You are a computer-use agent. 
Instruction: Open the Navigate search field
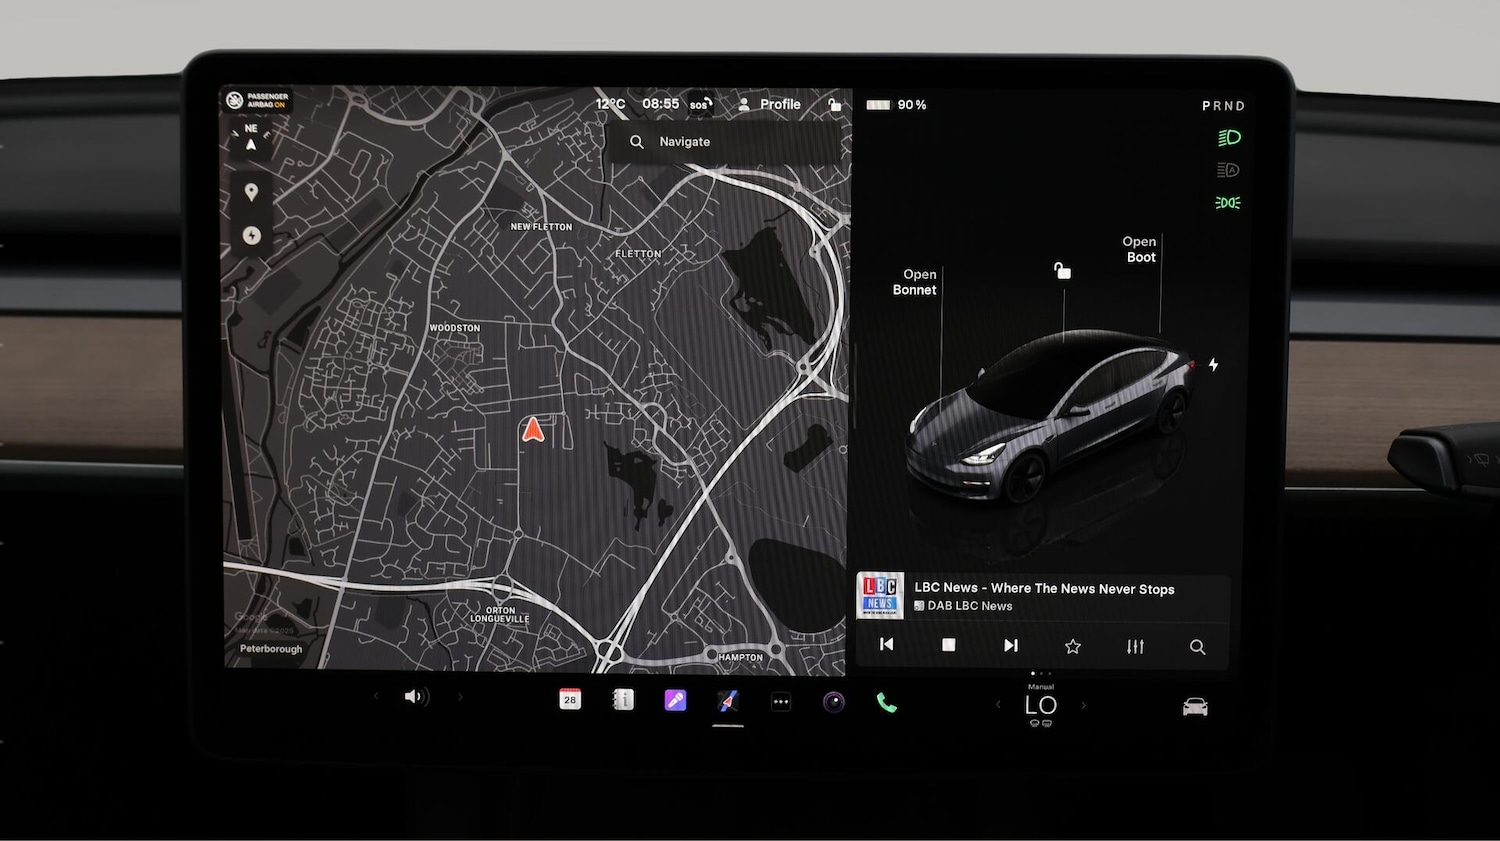(683, 141)
